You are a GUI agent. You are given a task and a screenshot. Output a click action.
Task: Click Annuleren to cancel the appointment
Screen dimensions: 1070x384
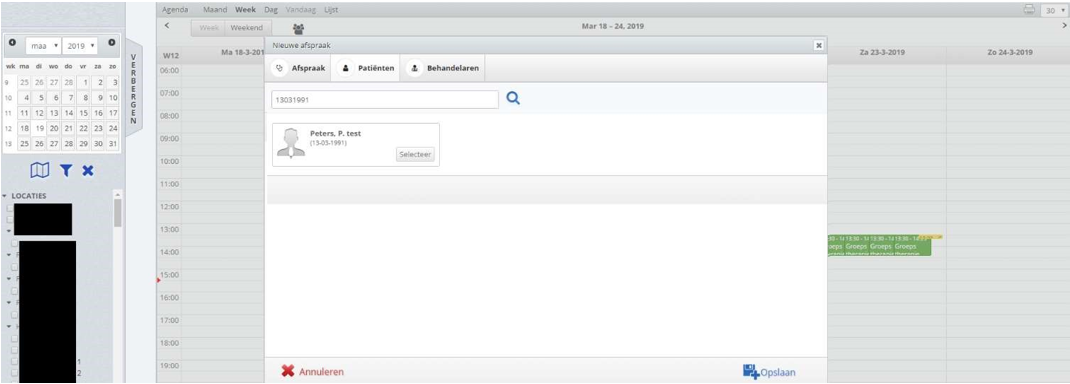[x=313, y=372]
